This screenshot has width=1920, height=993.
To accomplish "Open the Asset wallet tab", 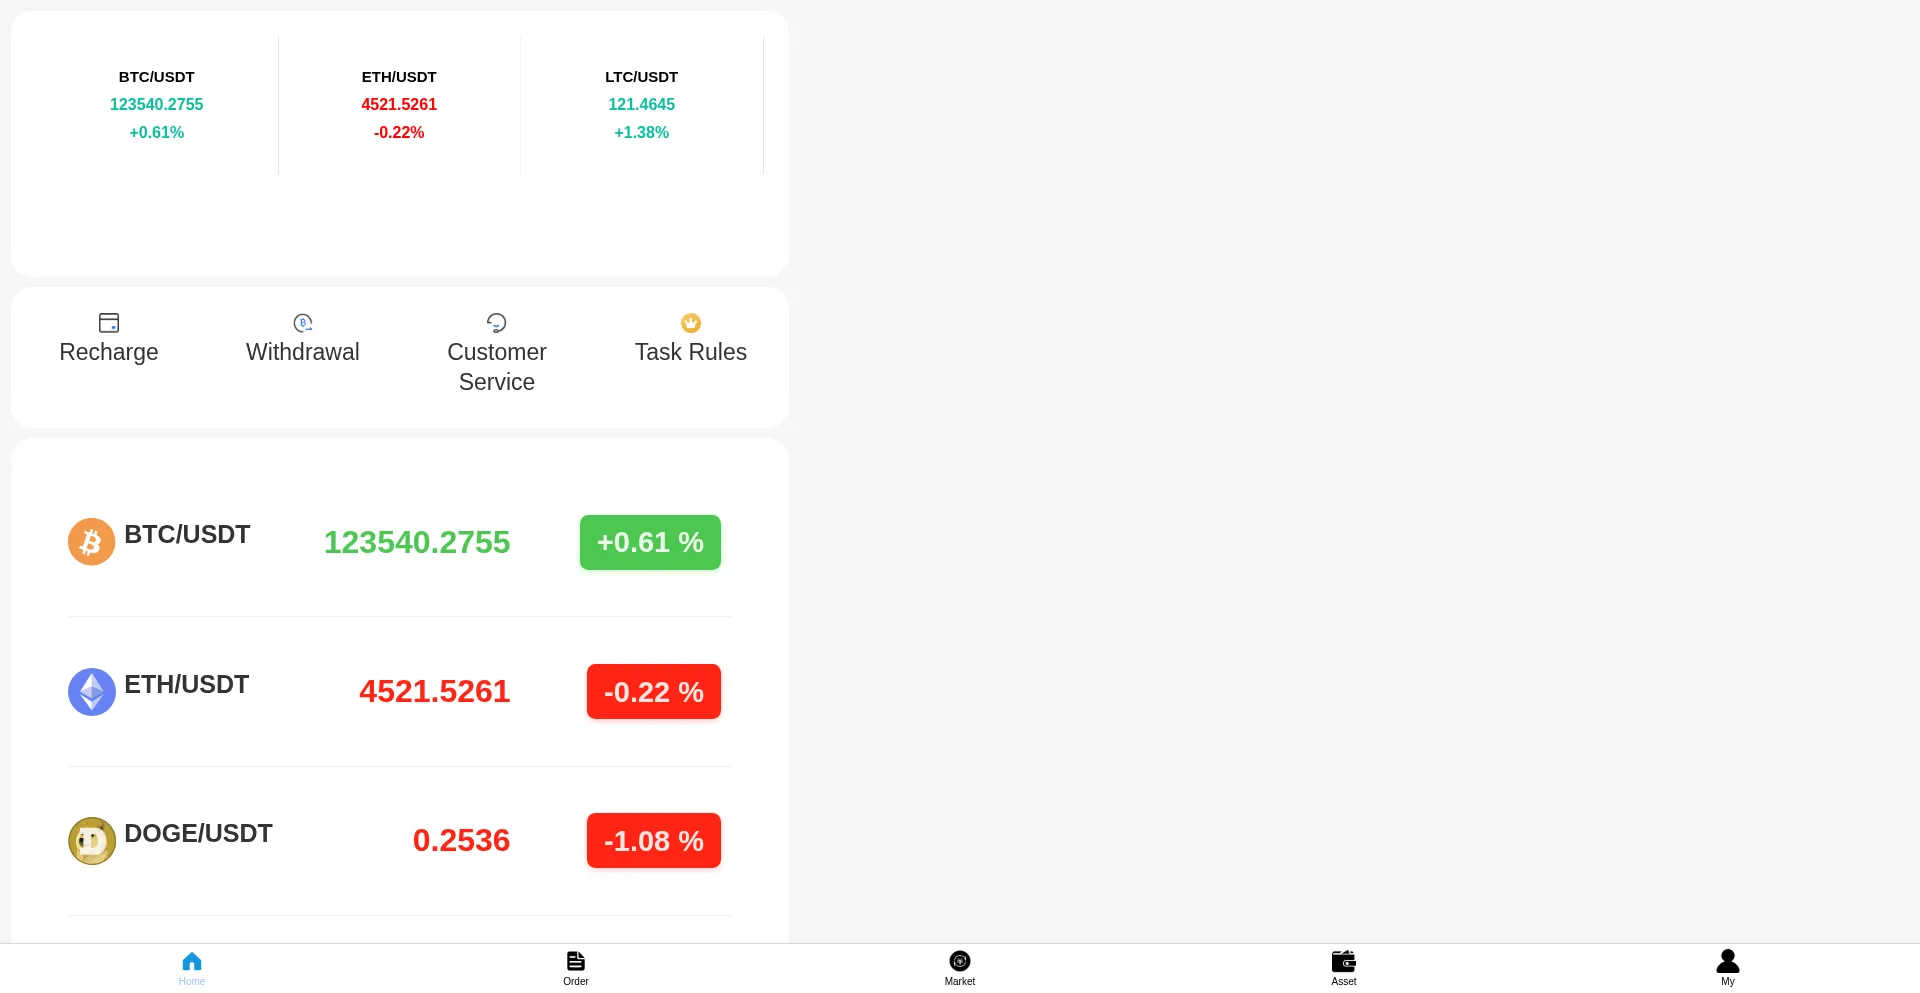I will pyautogui.click(x=1344, y=967).
